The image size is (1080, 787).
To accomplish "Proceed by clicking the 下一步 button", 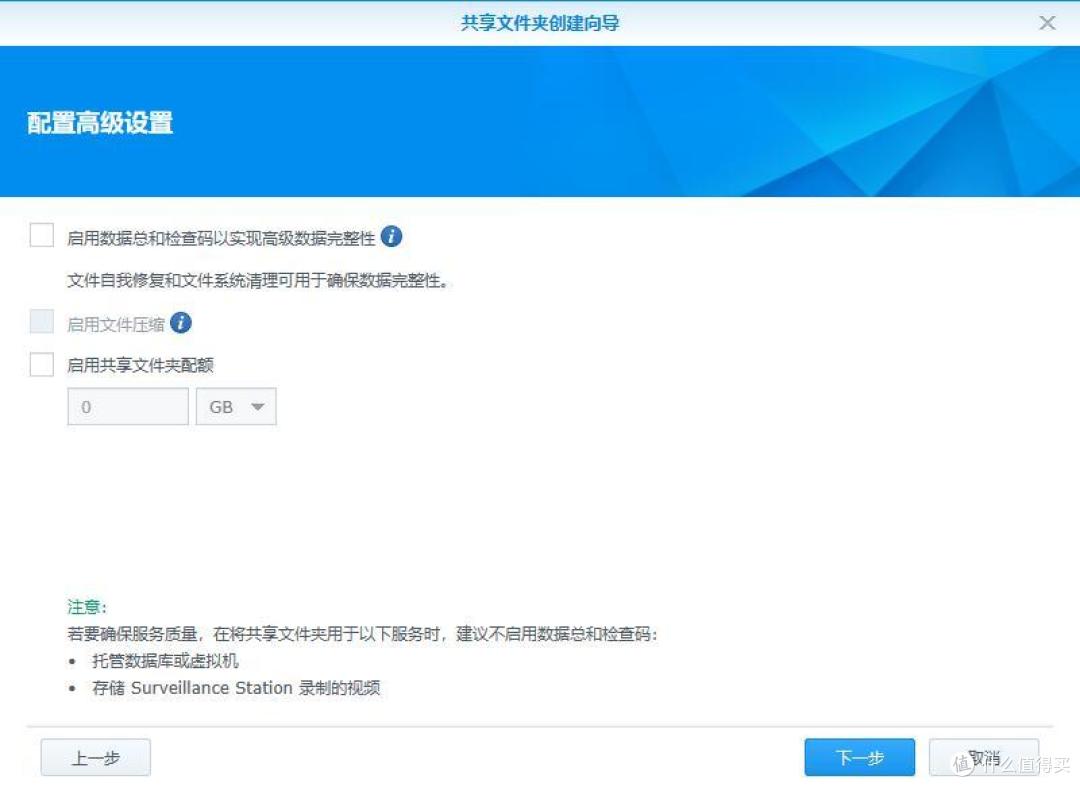I will point(859,757).
